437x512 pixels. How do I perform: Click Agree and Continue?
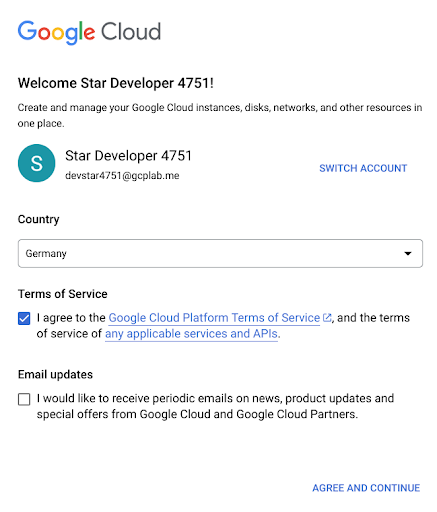[366, 488]
